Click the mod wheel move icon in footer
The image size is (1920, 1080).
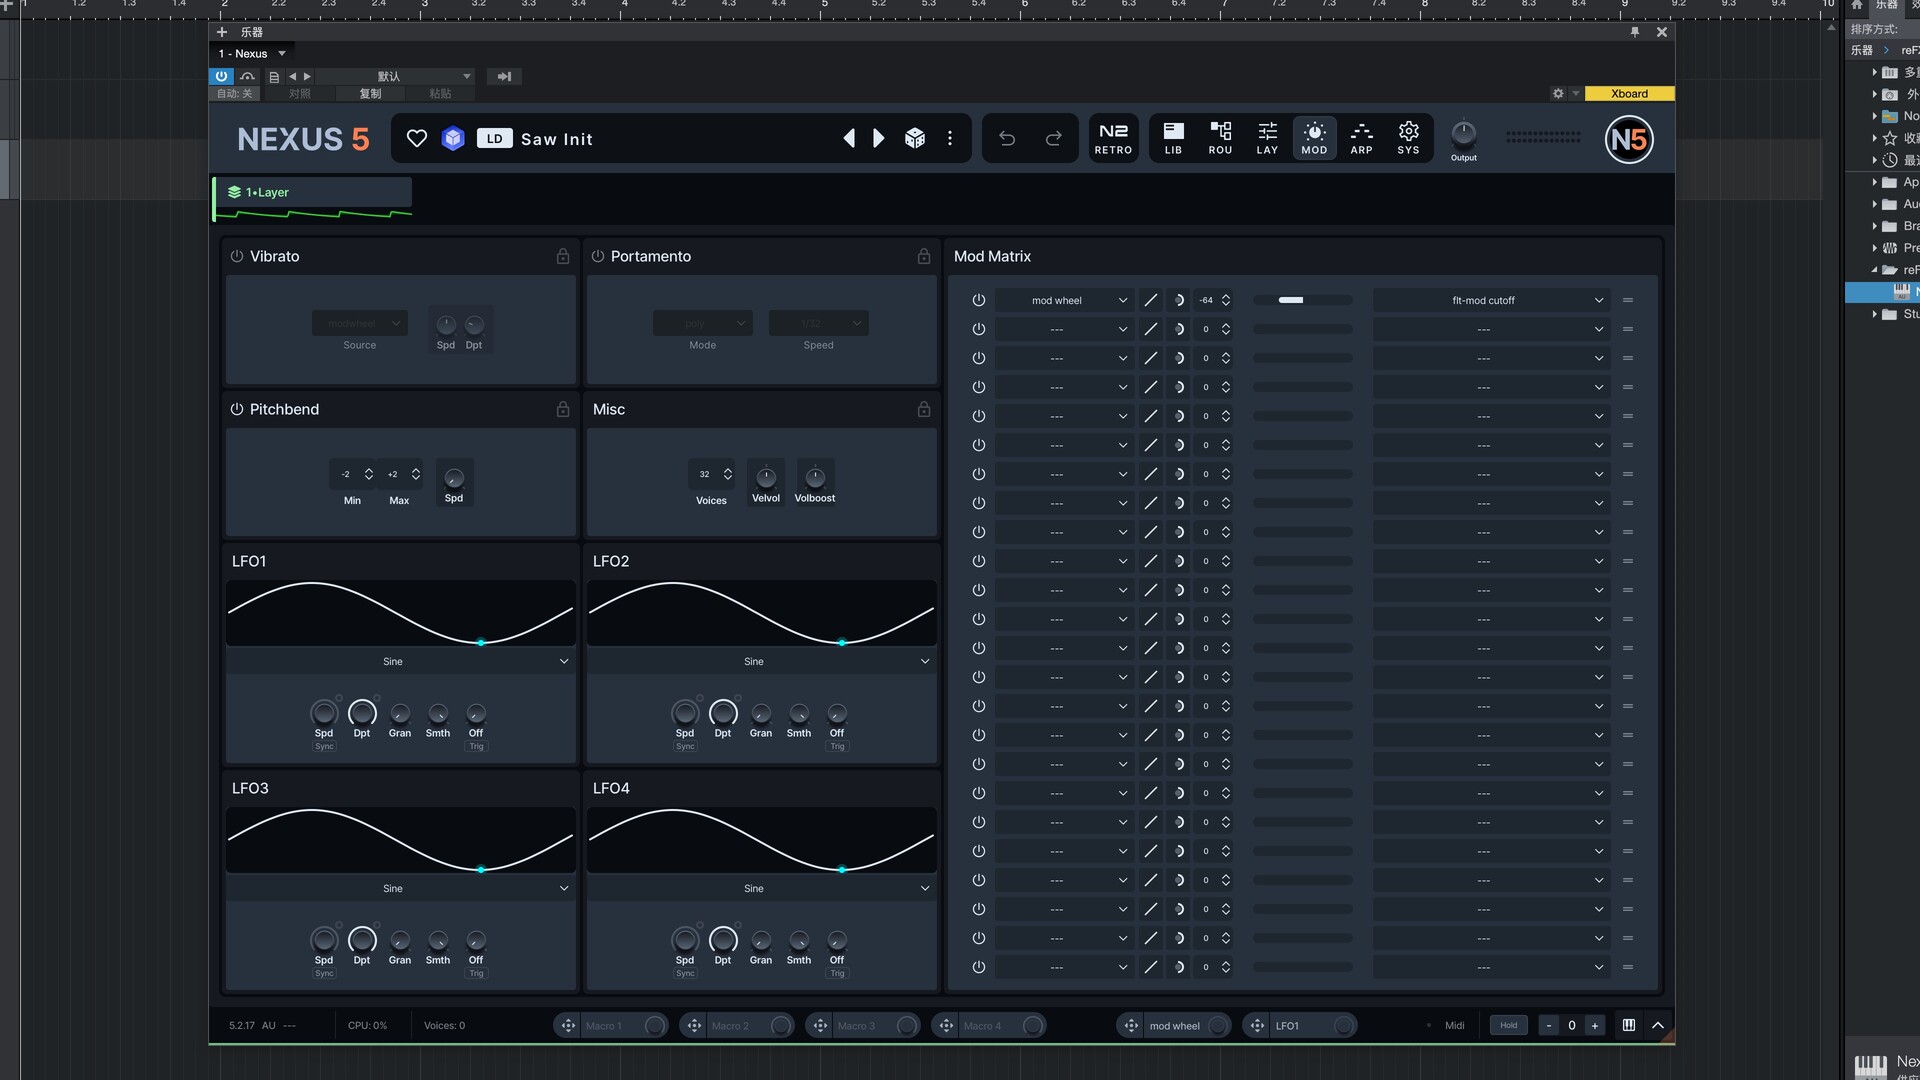coord(1131,1026)
